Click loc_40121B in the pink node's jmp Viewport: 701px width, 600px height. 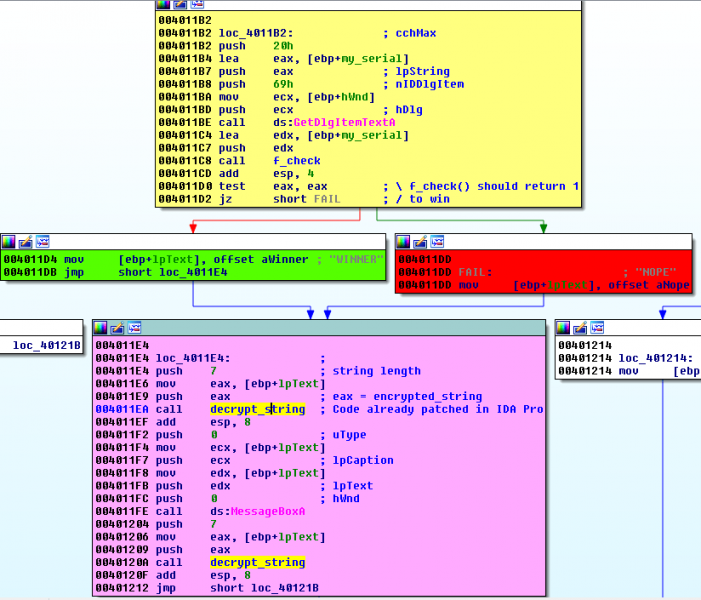click(x=285, y=588)
